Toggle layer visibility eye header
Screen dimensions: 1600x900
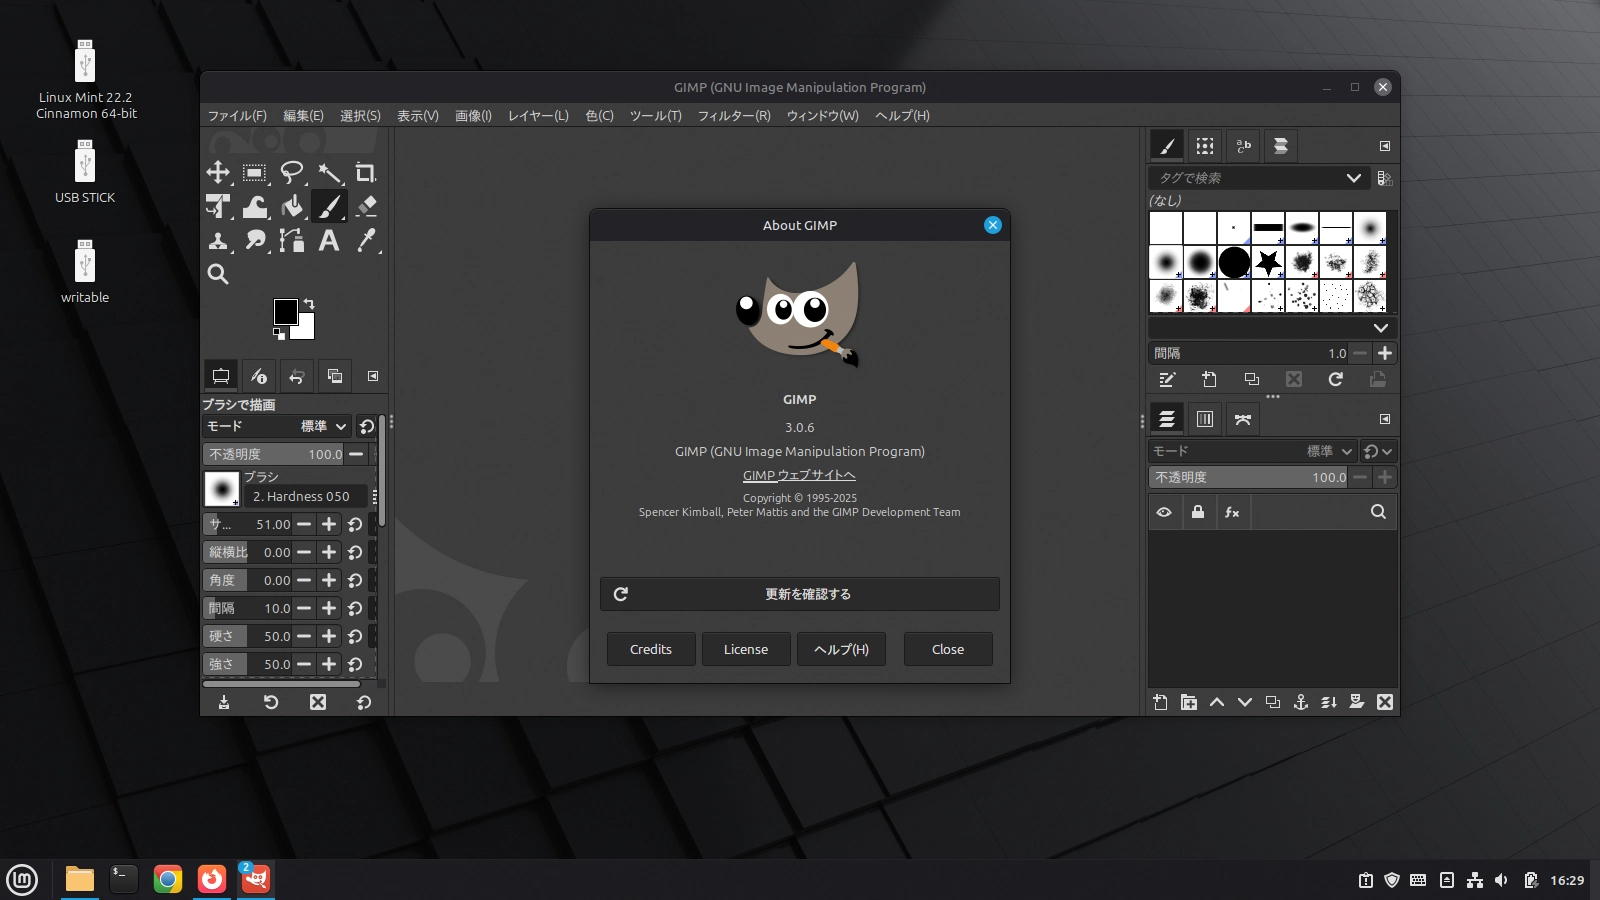pyautogui.click(x=1164, y=512)
